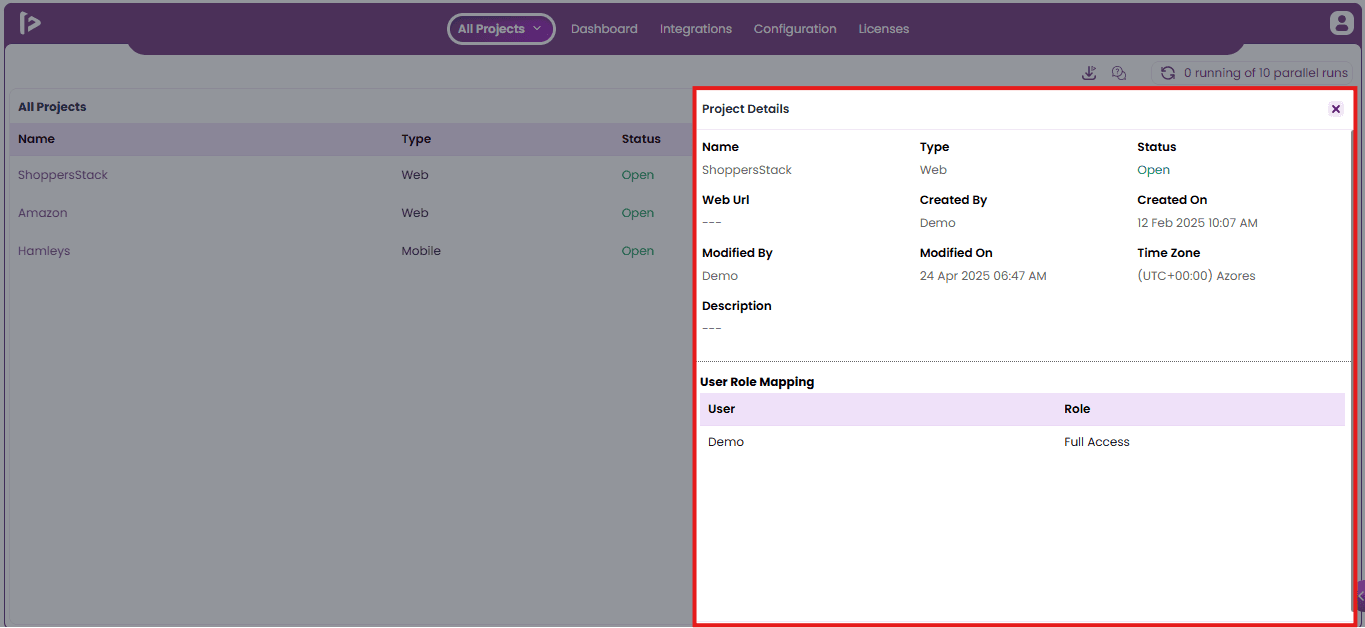Select the Demo user row in role mapping

point(1022,442)
